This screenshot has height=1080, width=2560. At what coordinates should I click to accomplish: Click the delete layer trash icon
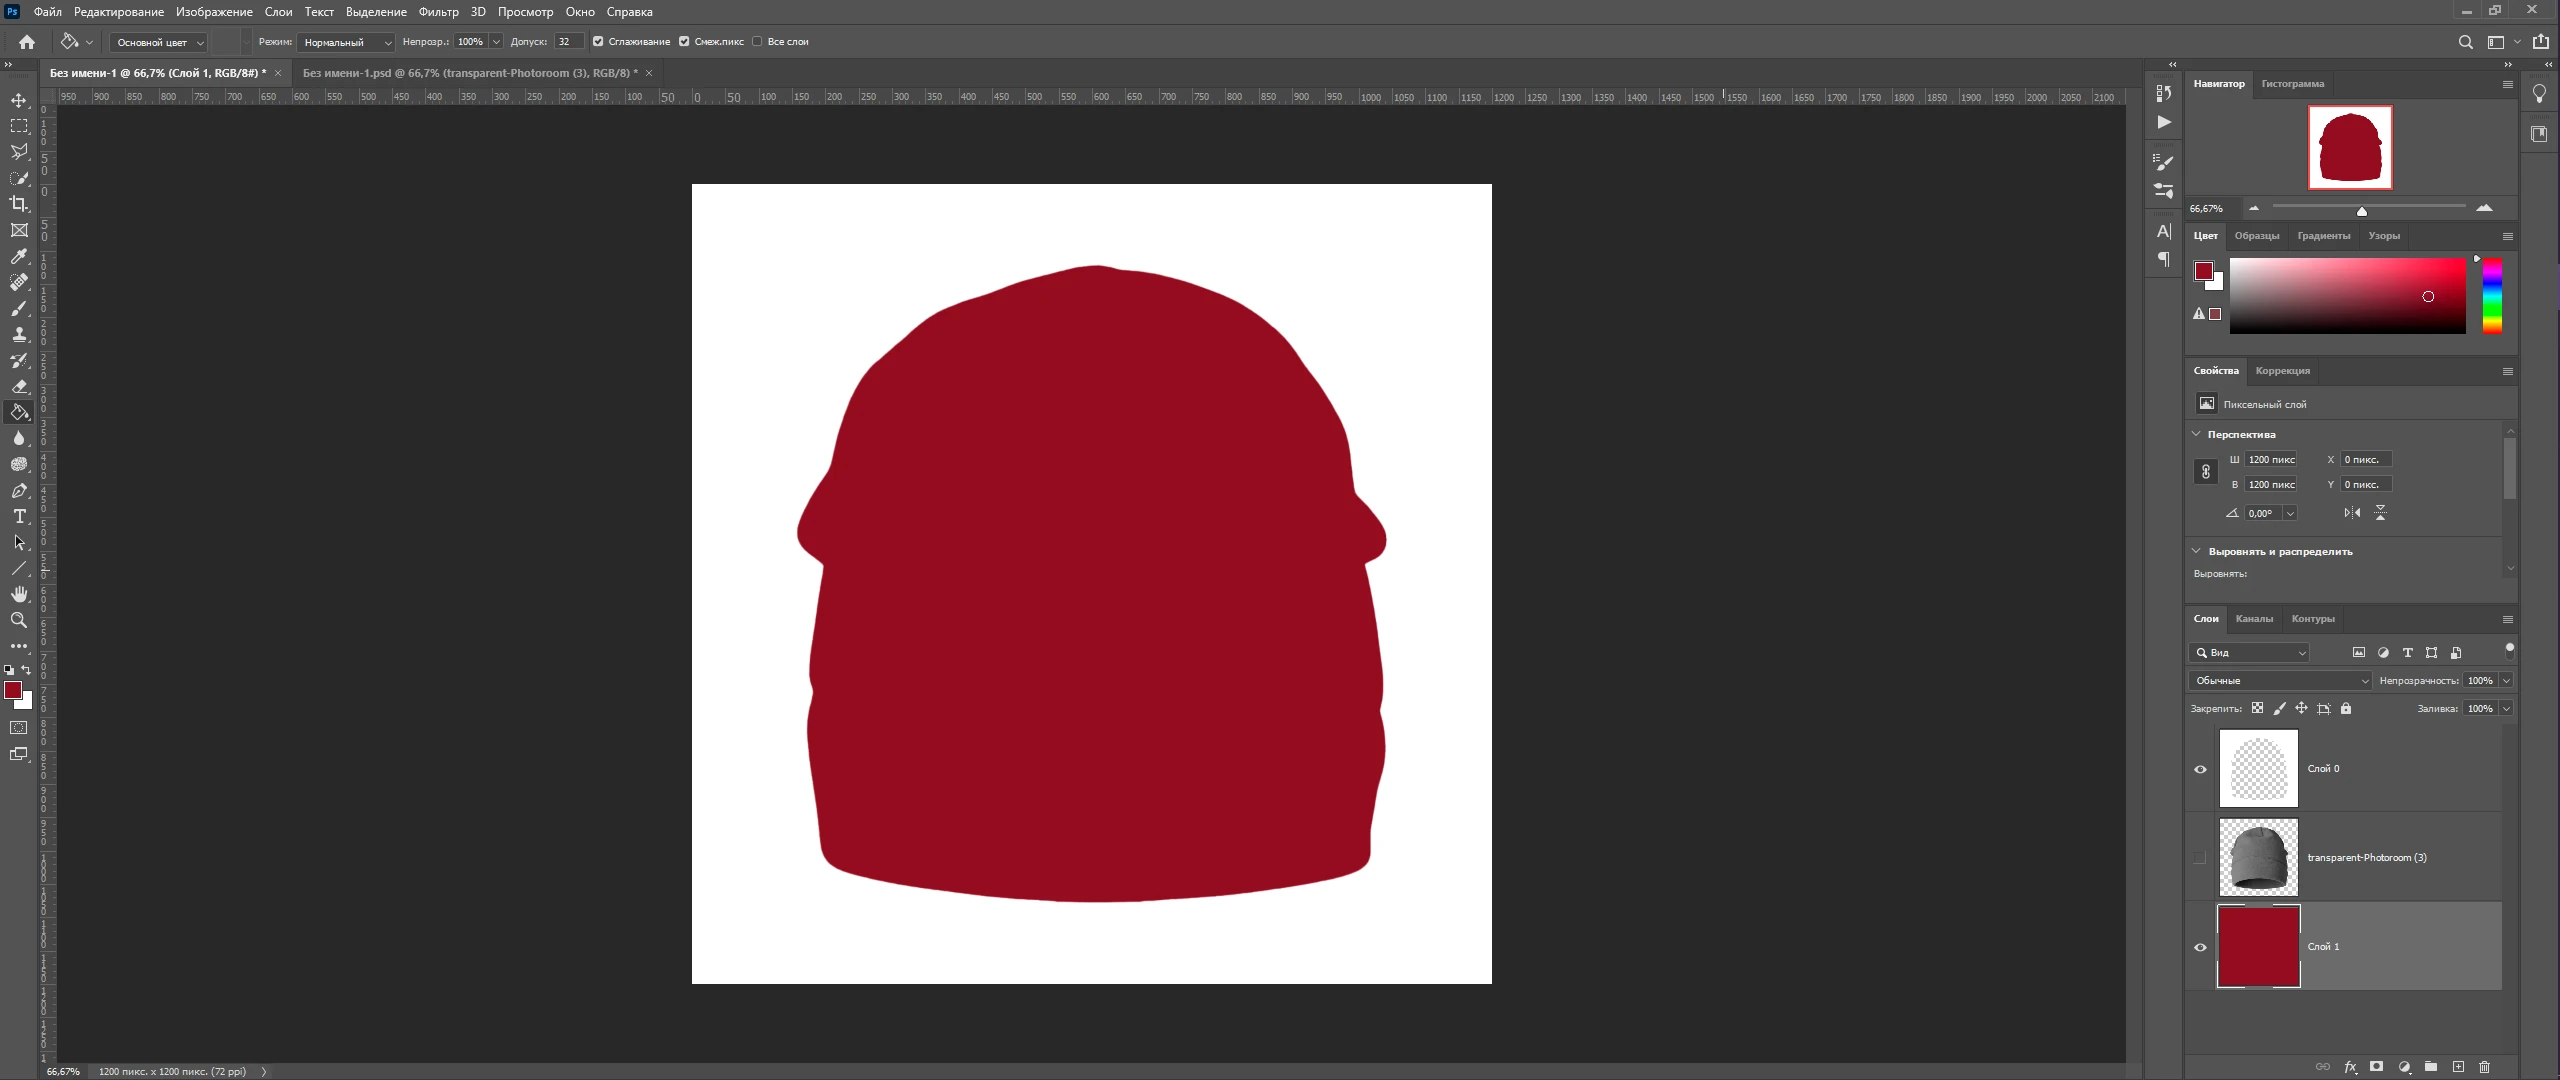(2484, 1067)
